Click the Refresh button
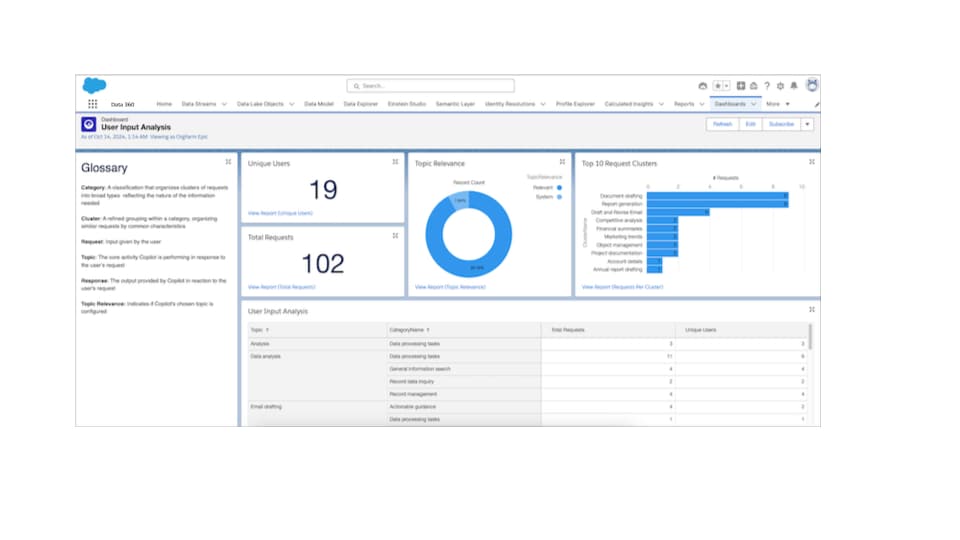Viewport: 960px width, 540px height. point(722,124)
